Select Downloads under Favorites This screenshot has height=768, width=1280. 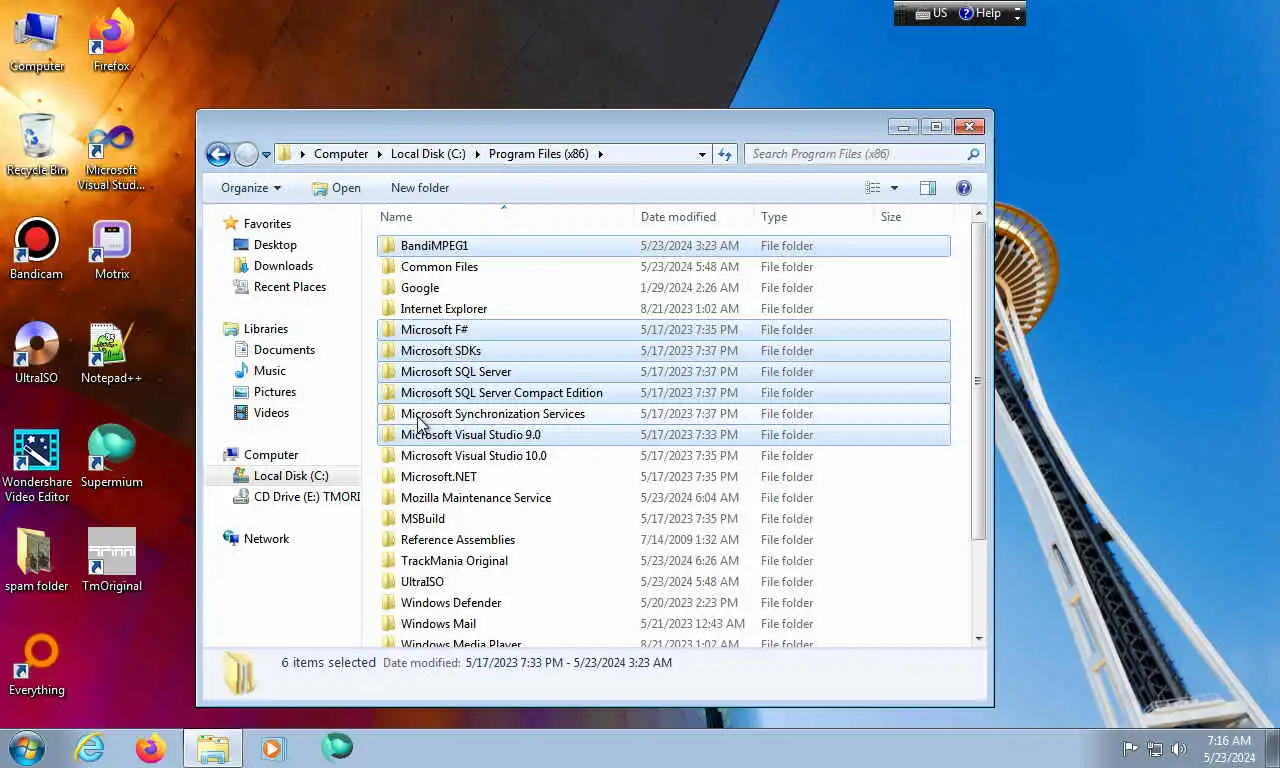coord(283,266)
